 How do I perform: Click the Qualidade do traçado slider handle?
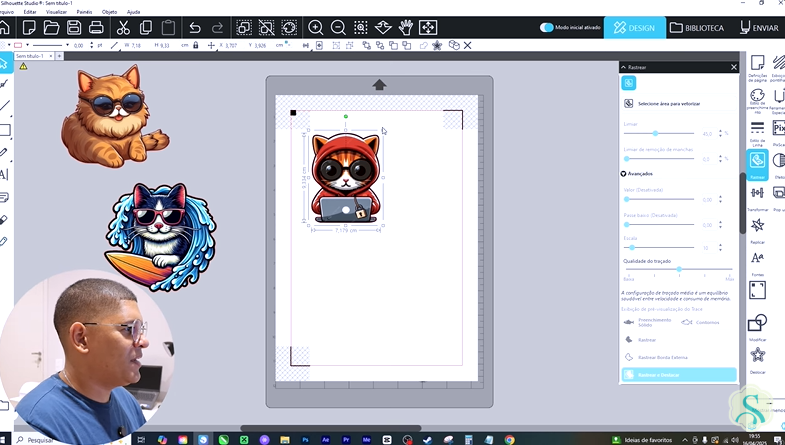point(679,269)
